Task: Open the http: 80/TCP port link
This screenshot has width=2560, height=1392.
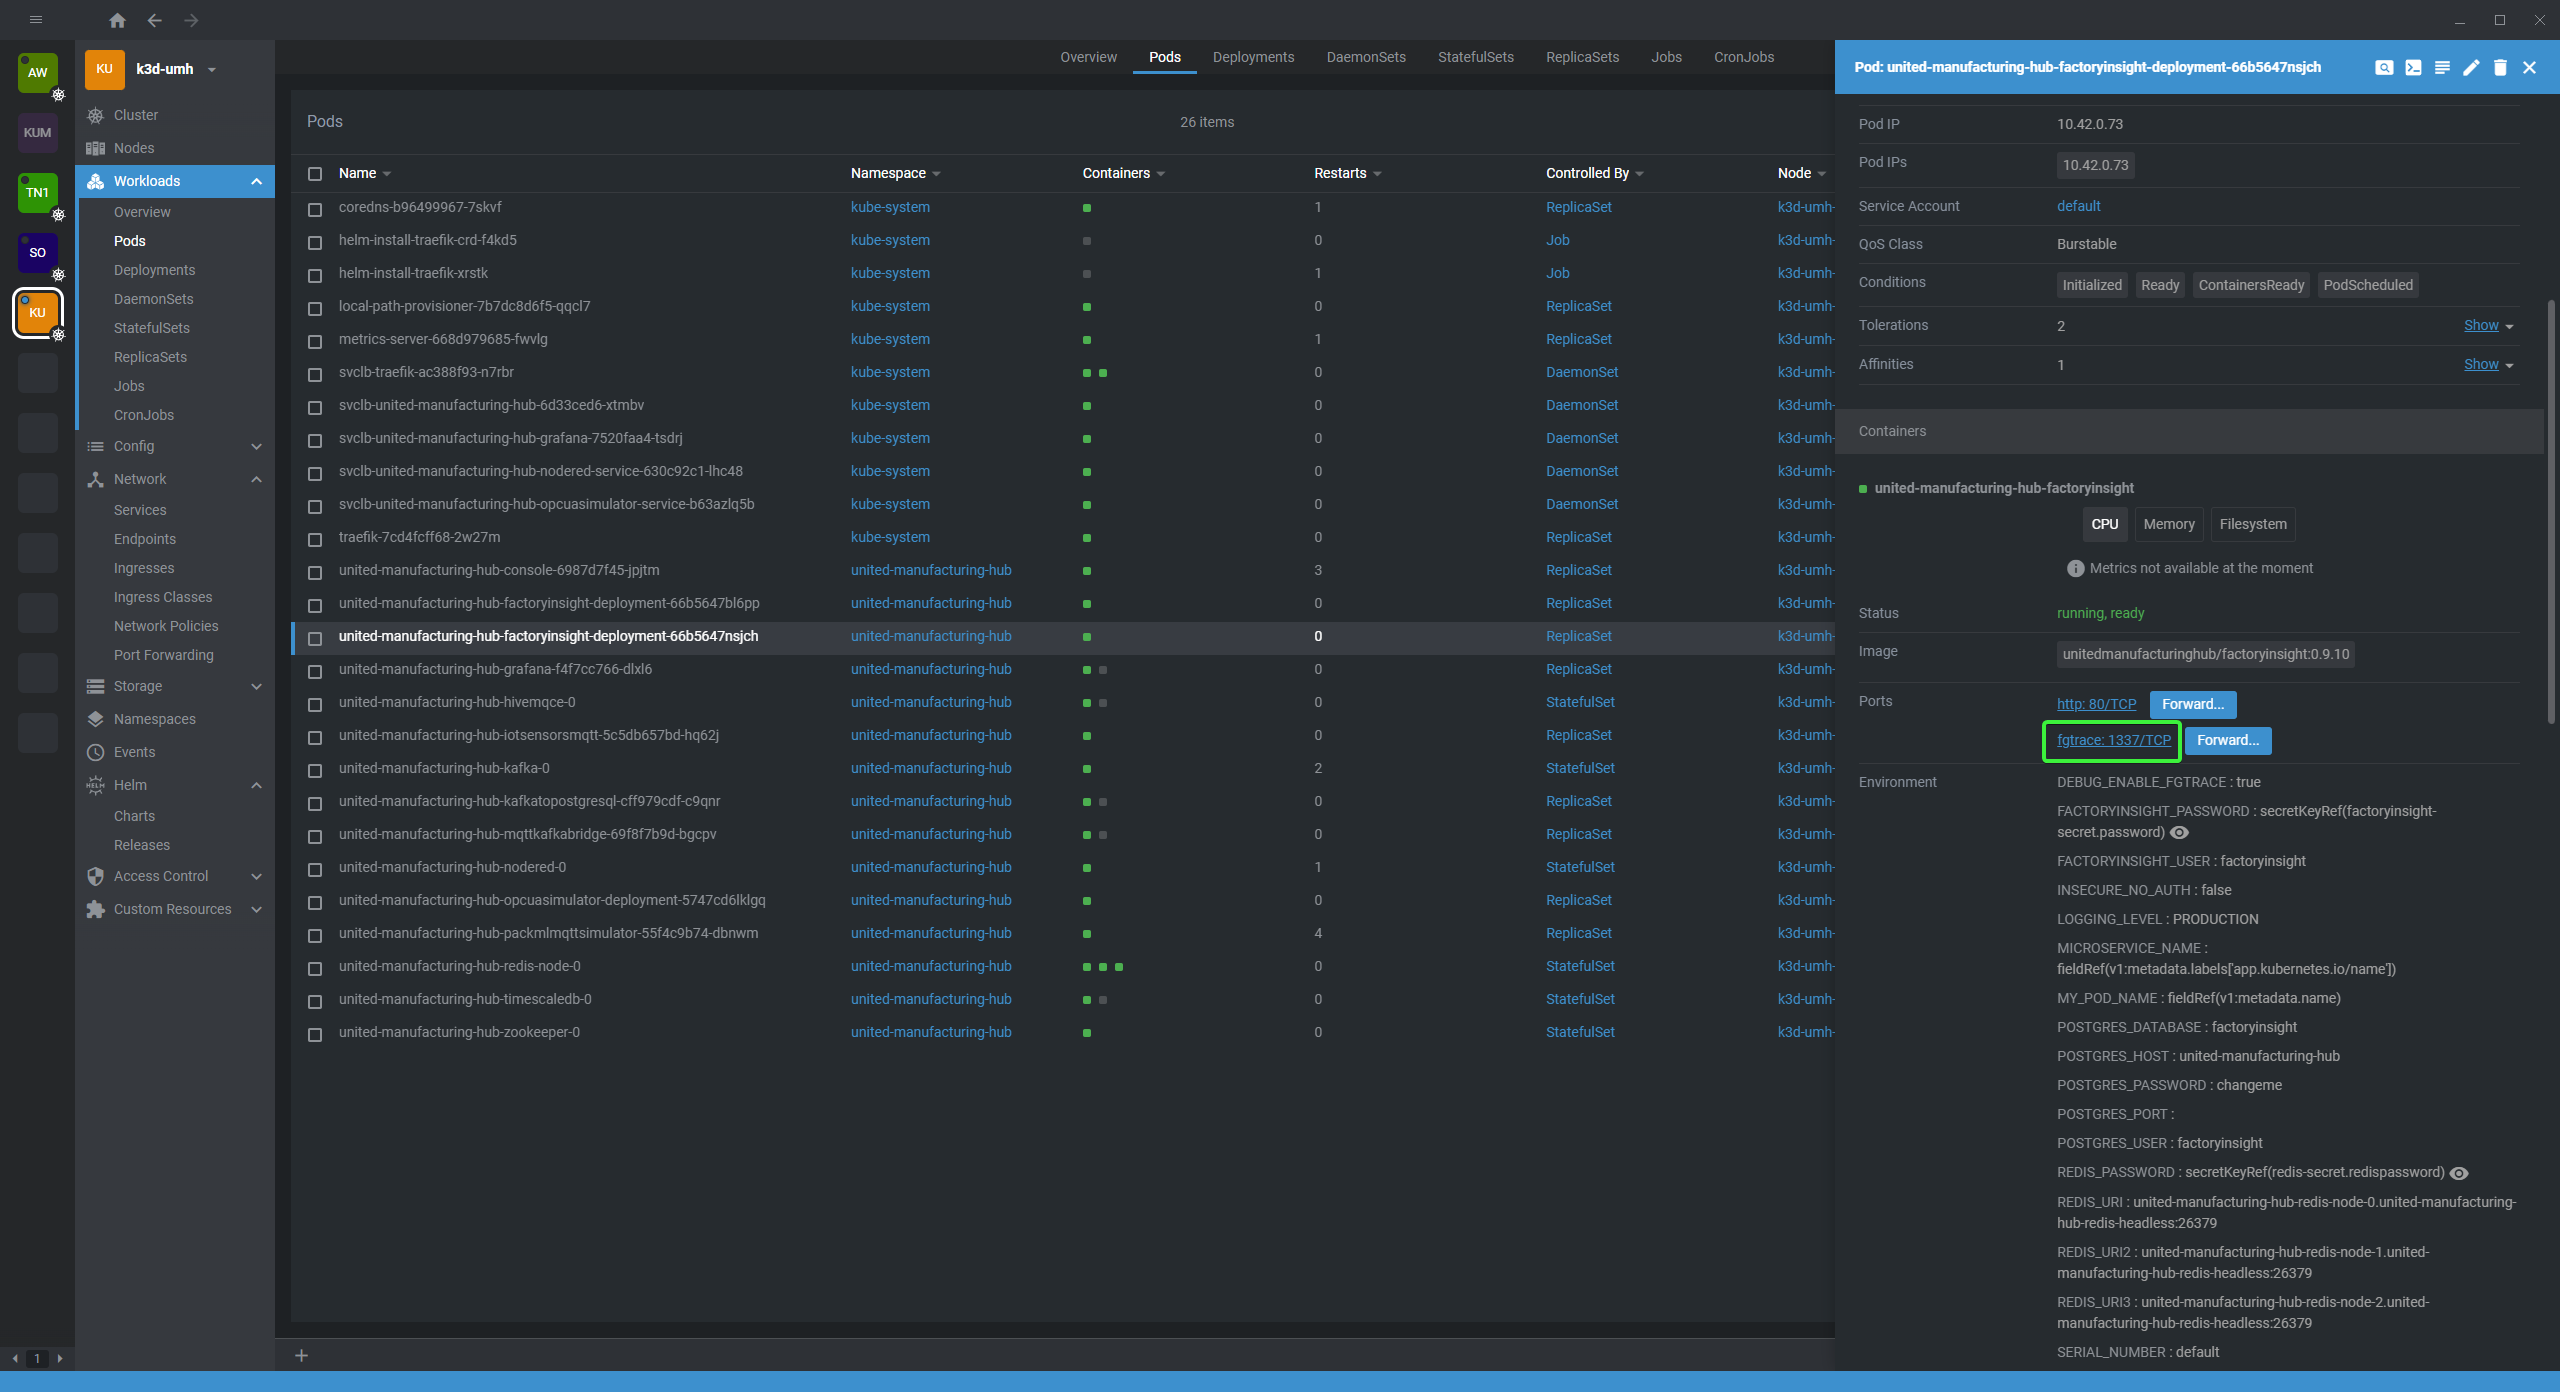Action: (x=2096, y=704)
